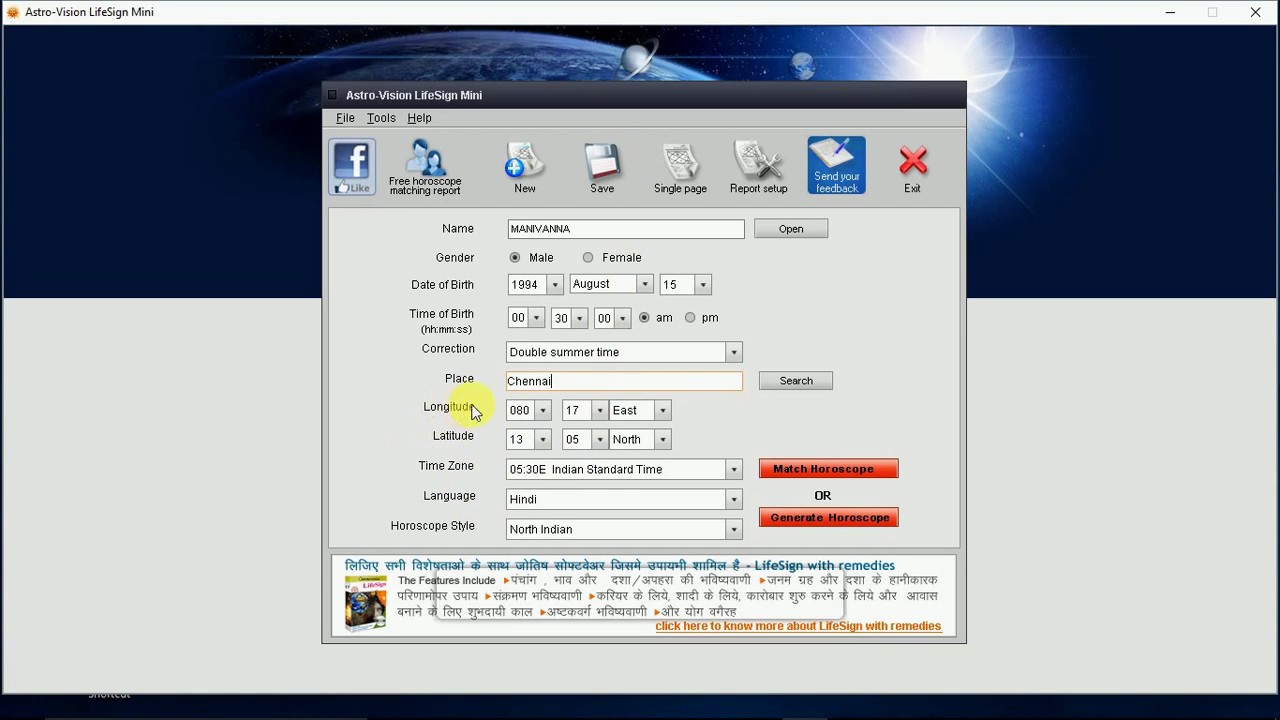This screenshot has height=720, width=1280.
Task: Choose pm for time of birth
Action: 690,318
